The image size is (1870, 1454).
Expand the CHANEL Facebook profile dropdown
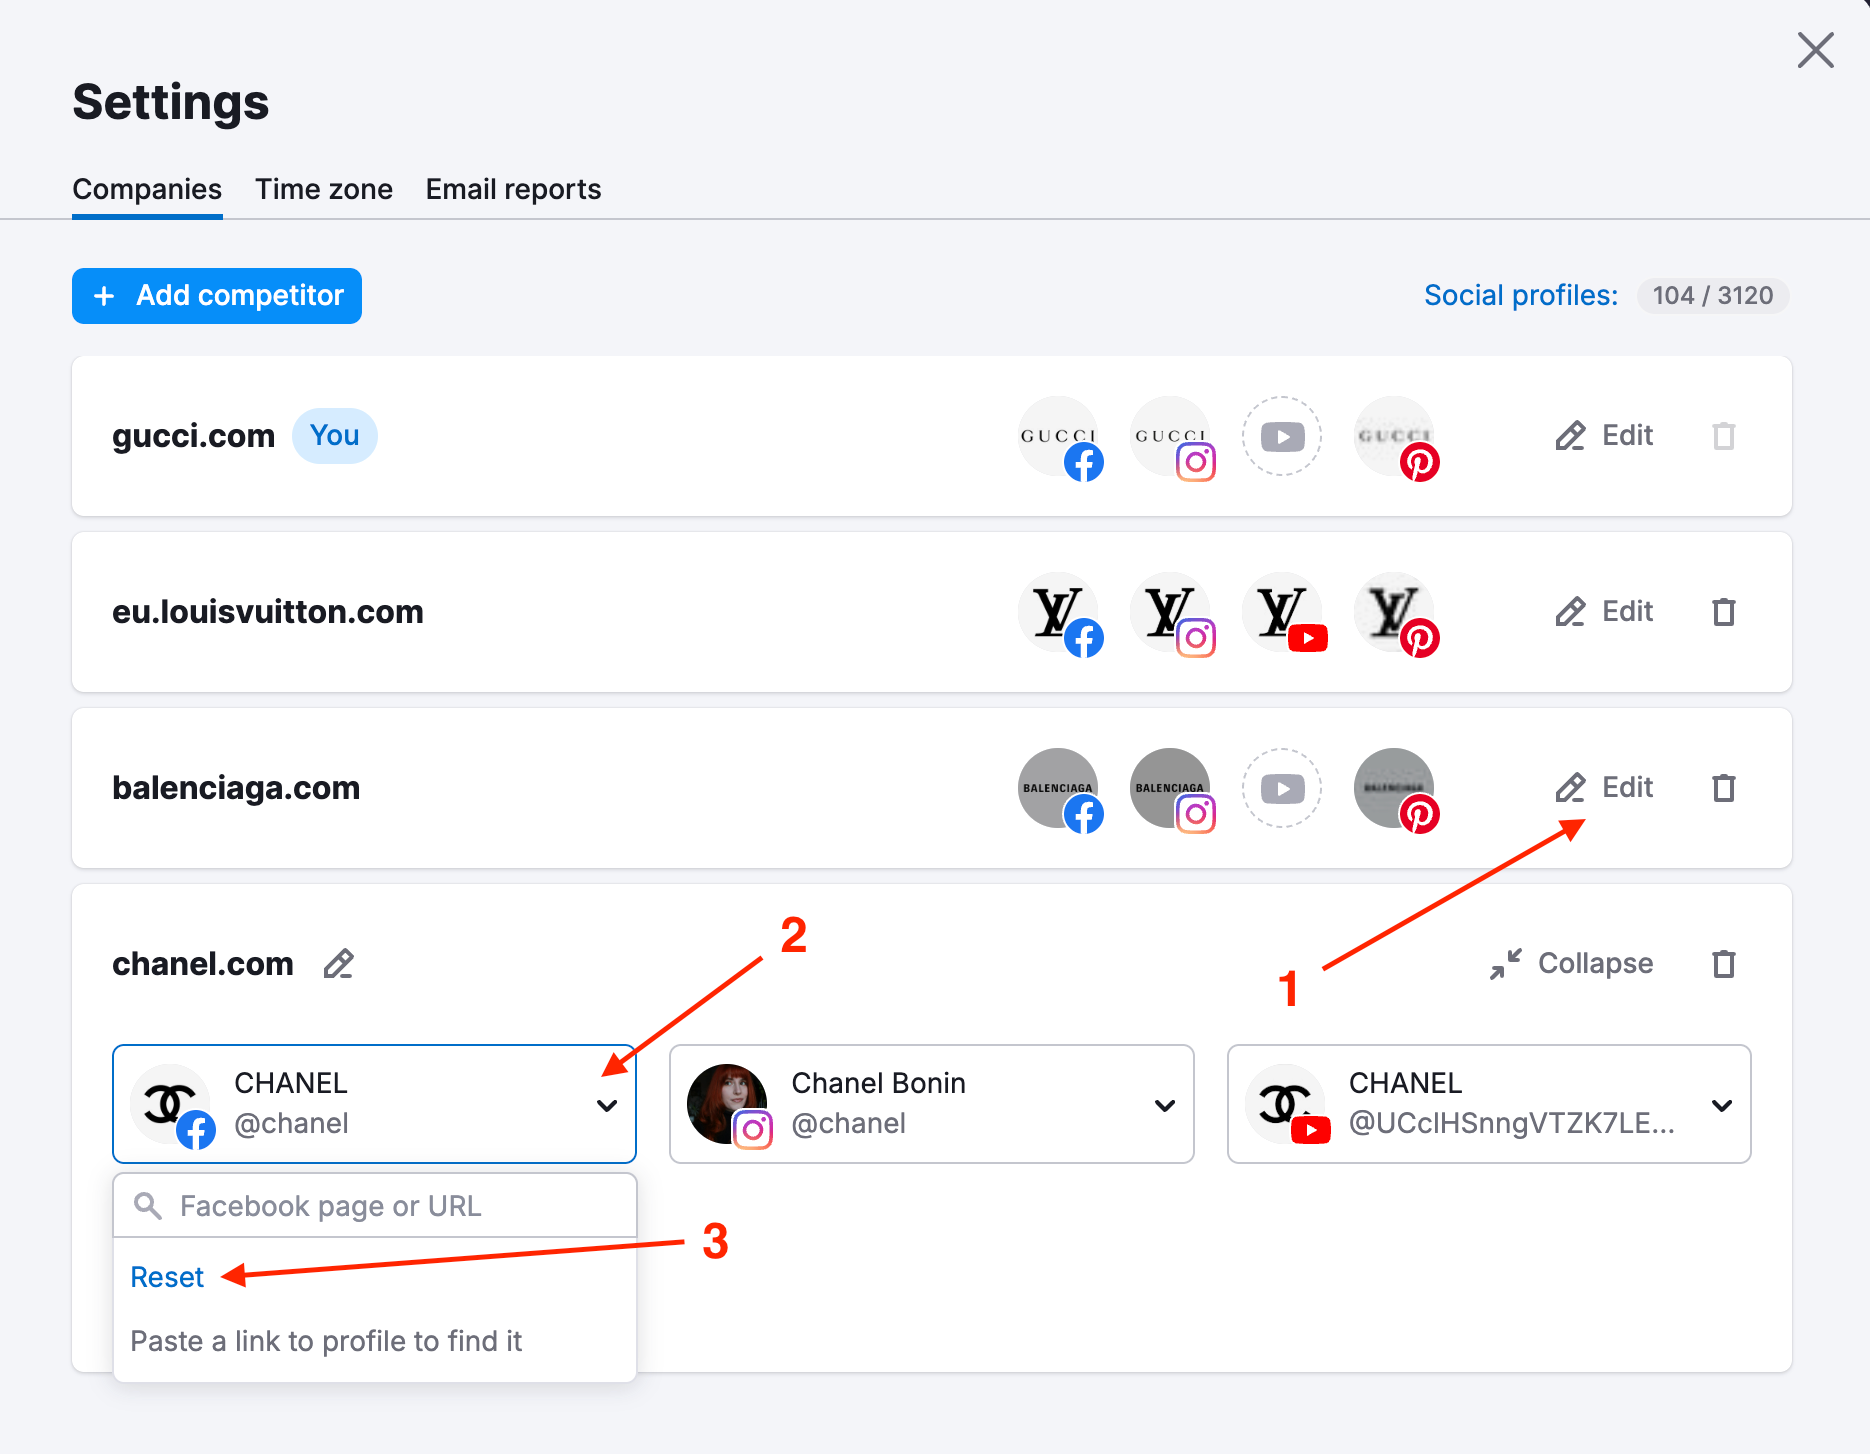point(607,1105)
